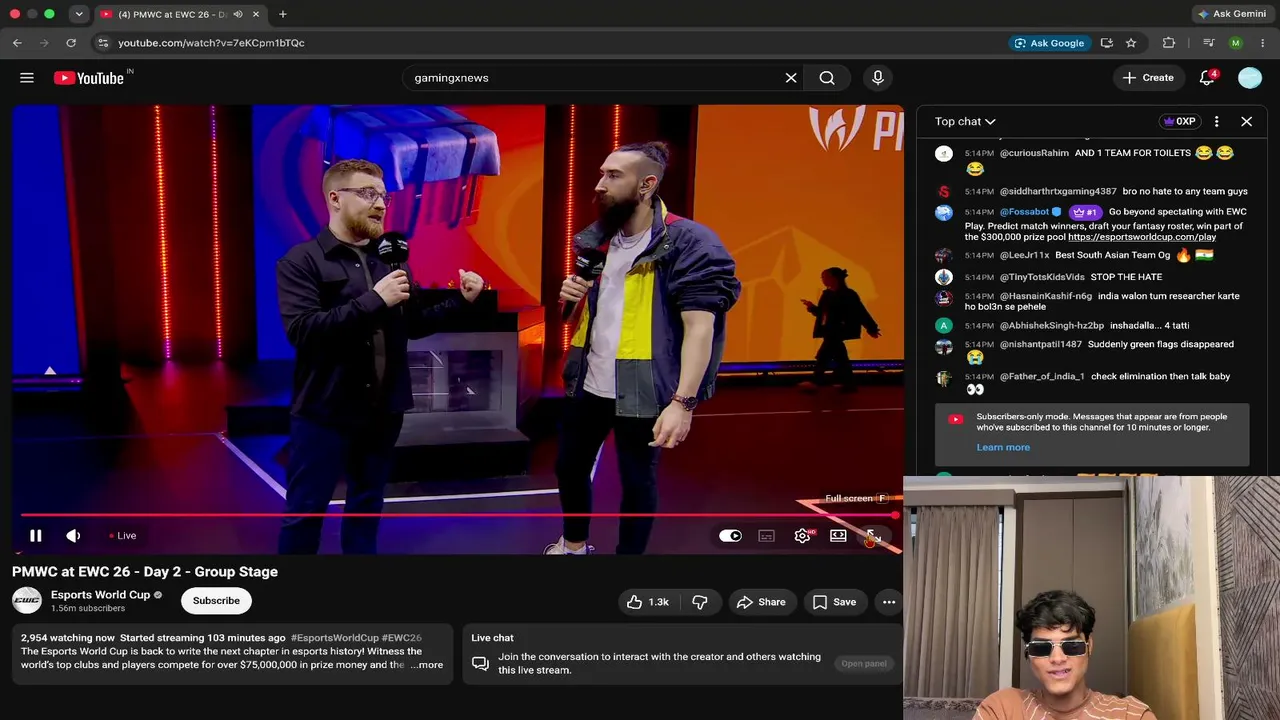Go back with the browser back arrow
Screen dimensions: 1280x720
coord(17,43)
